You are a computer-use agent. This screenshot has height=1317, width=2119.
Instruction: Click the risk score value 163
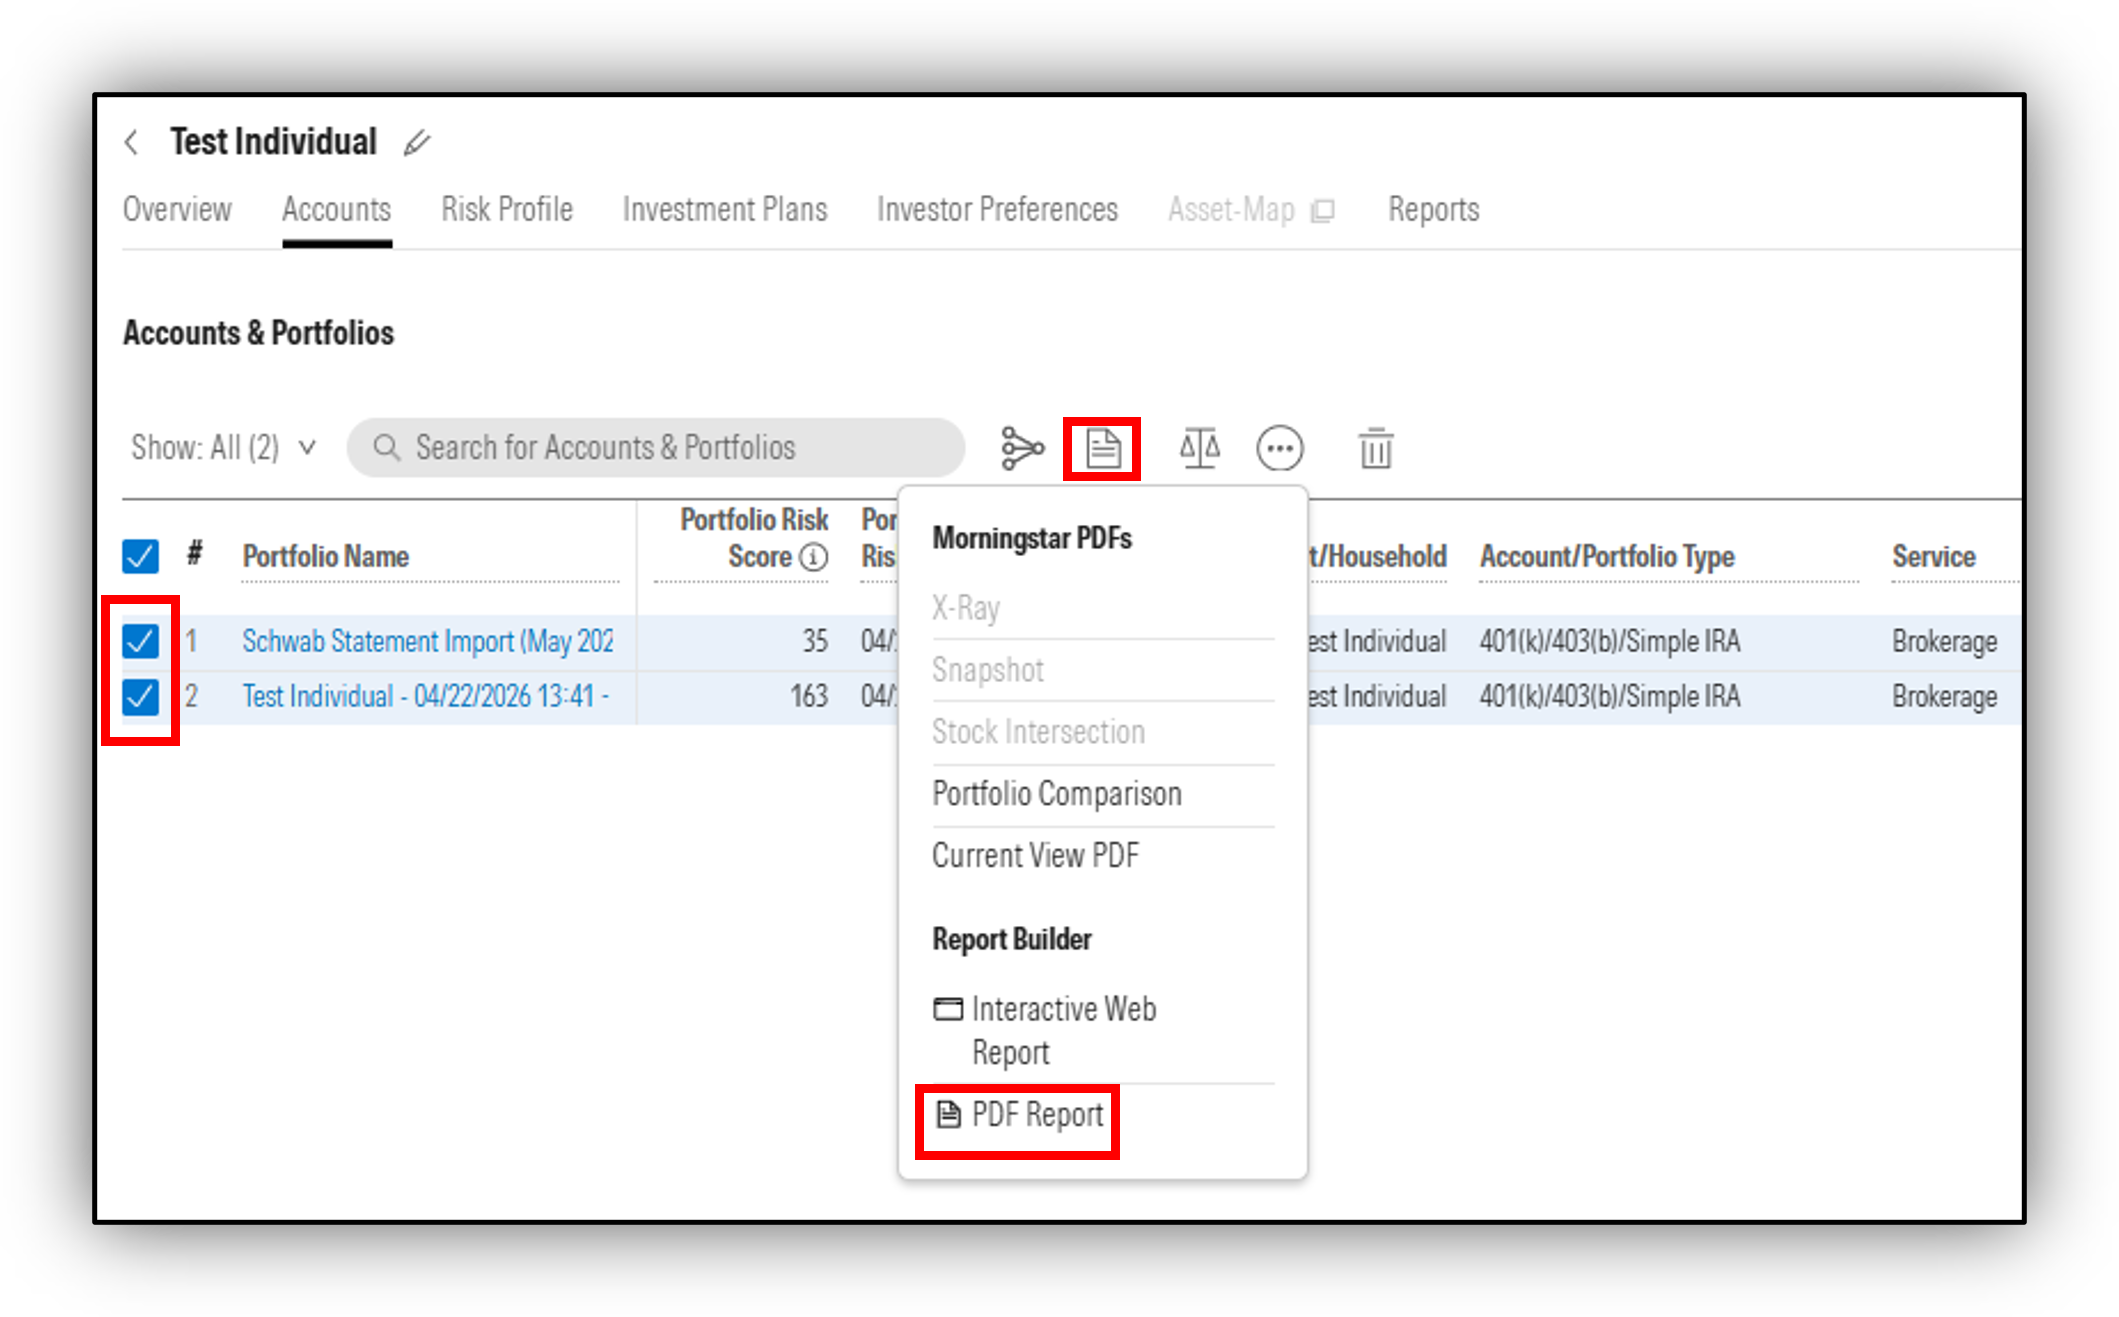point(809,696)
